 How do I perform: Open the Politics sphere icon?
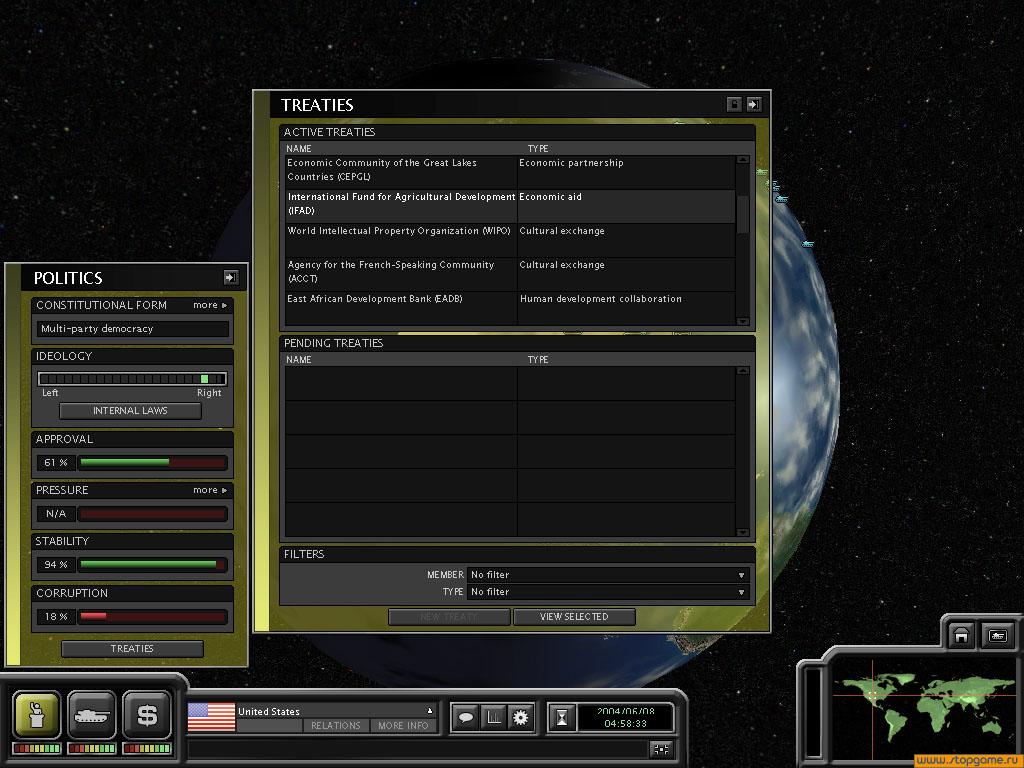pos(37,715)
